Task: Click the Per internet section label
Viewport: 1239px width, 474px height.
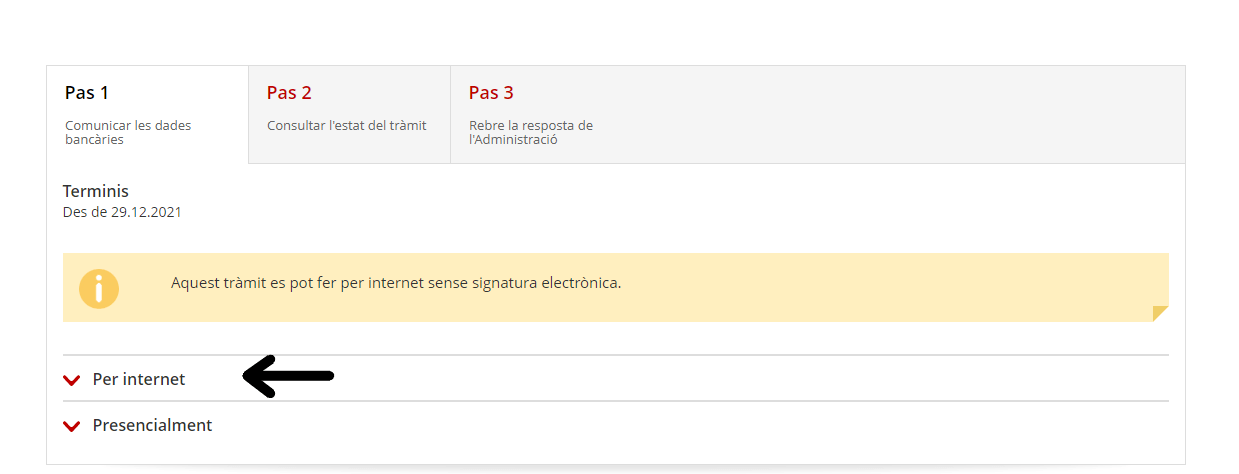Action: [139, 380]
